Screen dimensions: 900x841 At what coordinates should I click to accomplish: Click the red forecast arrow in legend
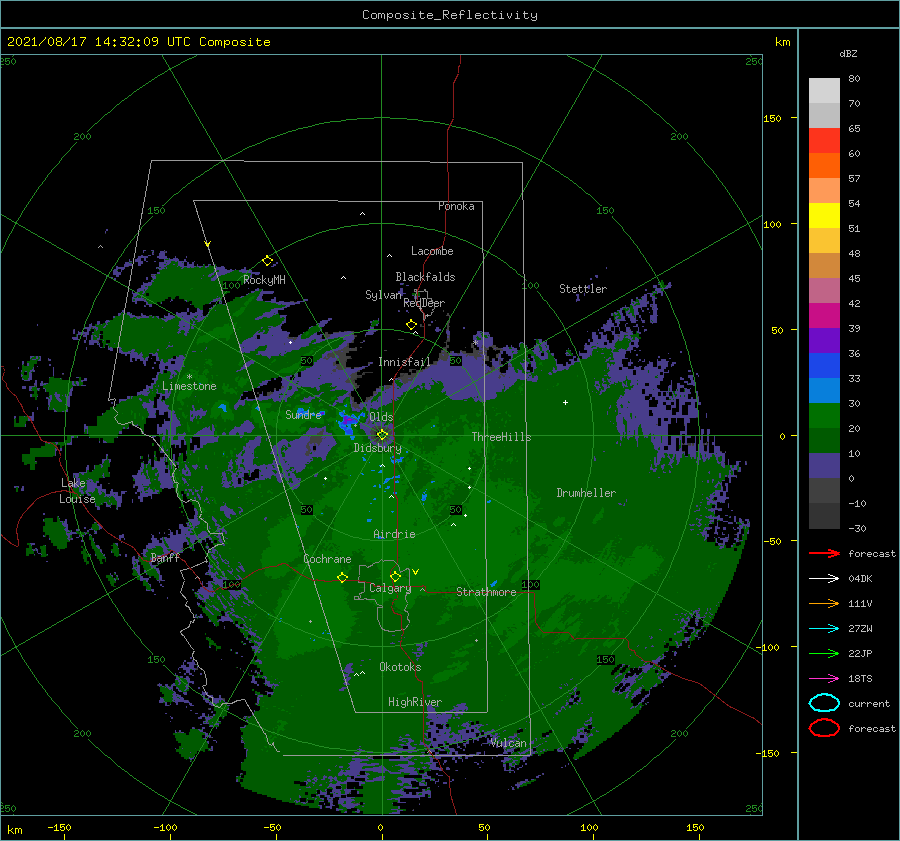[x=824, y=553]
